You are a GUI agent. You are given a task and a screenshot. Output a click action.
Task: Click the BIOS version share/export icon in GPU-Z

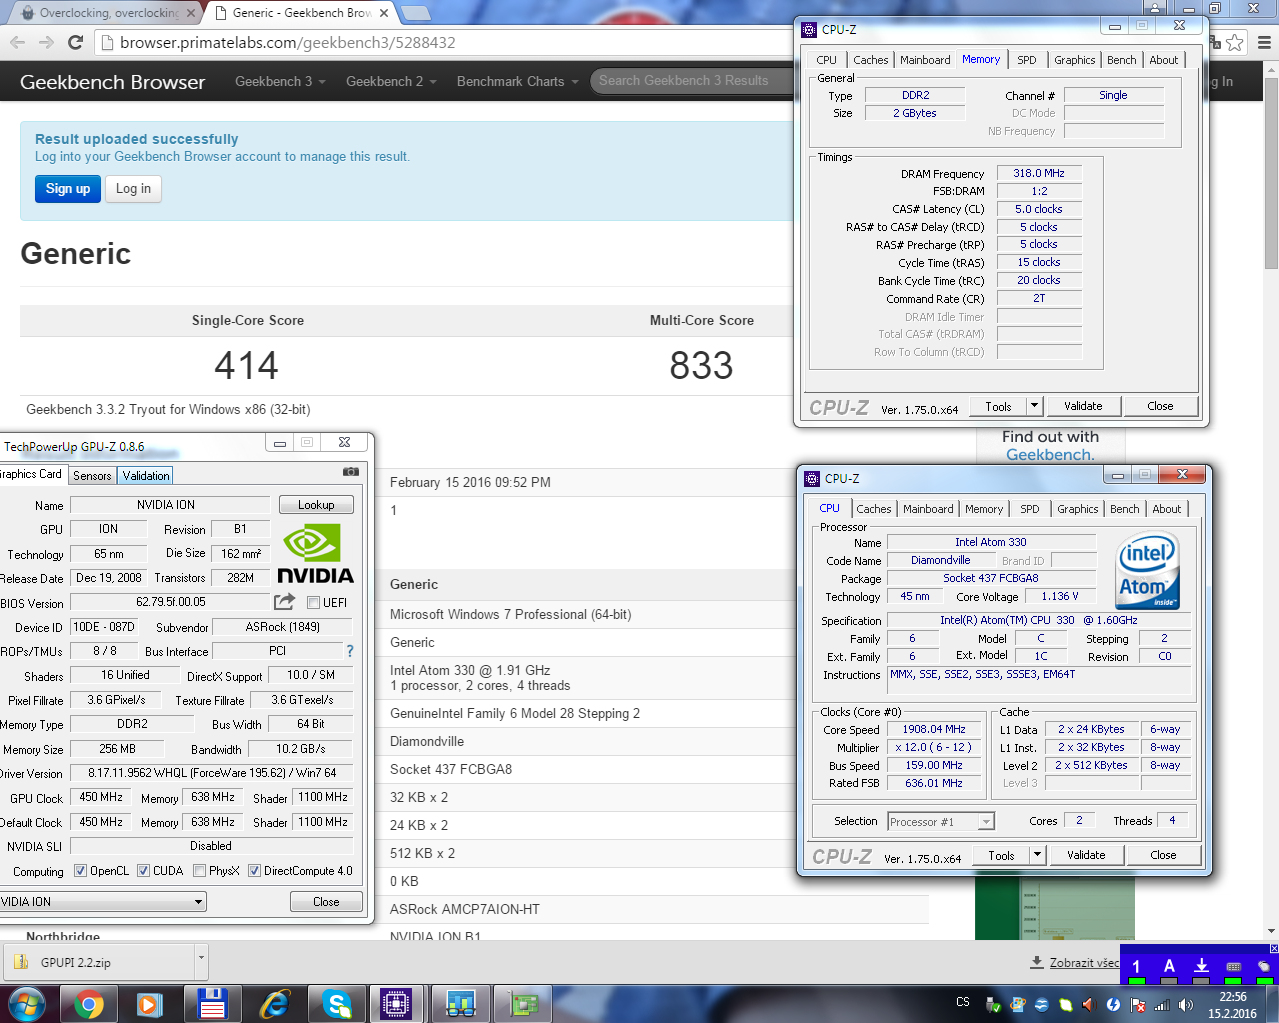(x=285, y=601)
